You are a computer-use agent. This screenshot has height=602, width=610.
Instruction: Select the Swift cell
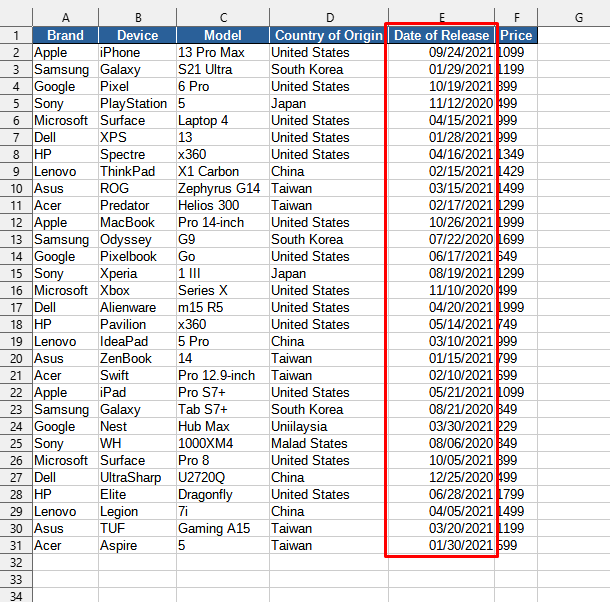137,375
